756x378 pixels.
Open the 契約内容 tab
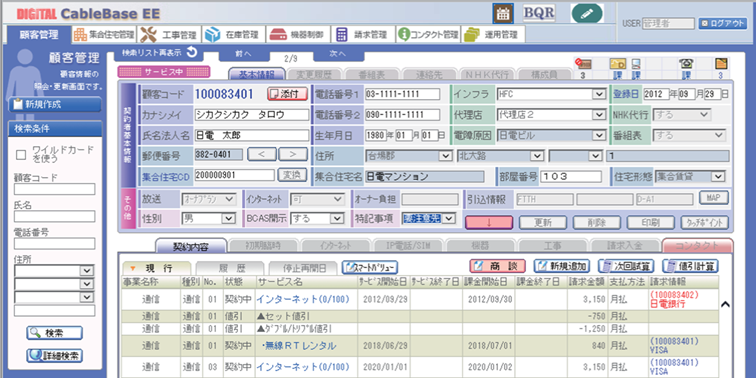point(190,245)
